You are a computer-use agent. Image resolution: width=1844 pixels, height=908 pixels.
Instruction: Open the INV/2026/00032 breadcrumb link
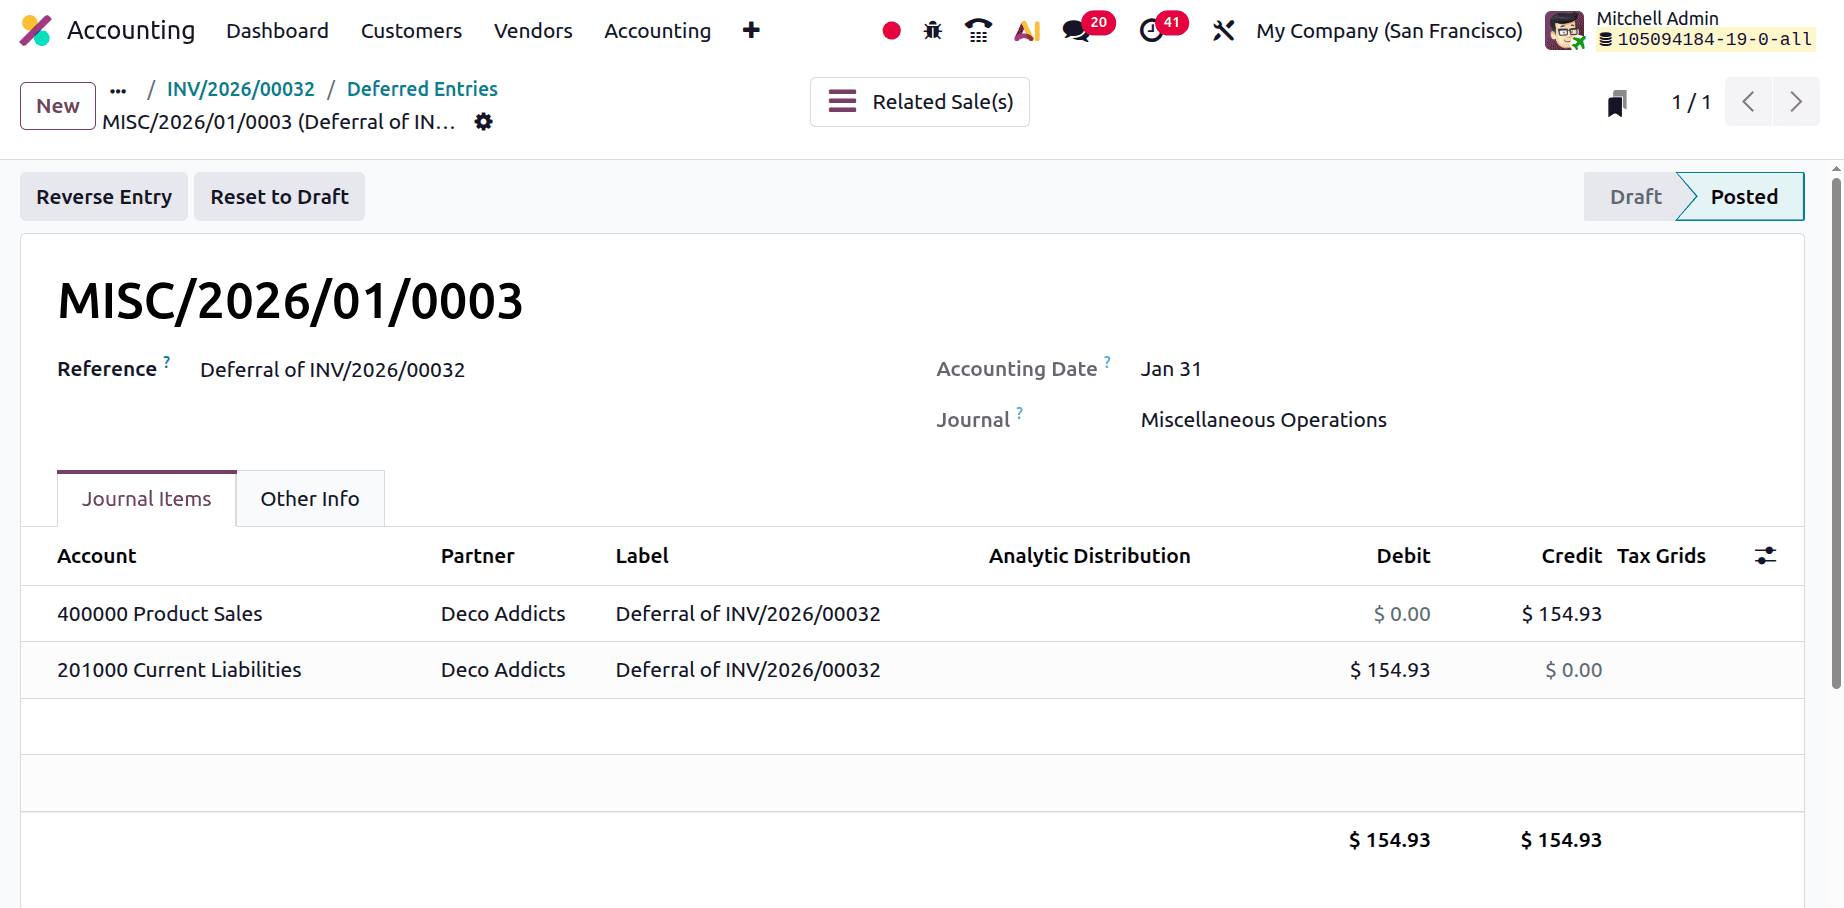[x=240, y=88]
